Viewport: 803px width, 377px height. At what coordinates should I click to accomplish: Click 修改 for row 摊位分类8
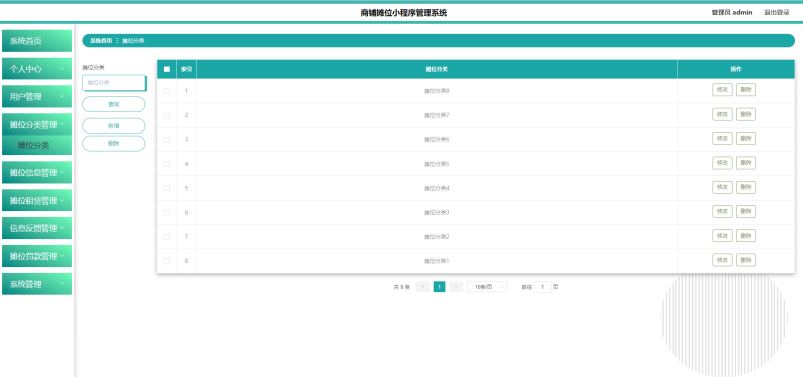[722, 90]
